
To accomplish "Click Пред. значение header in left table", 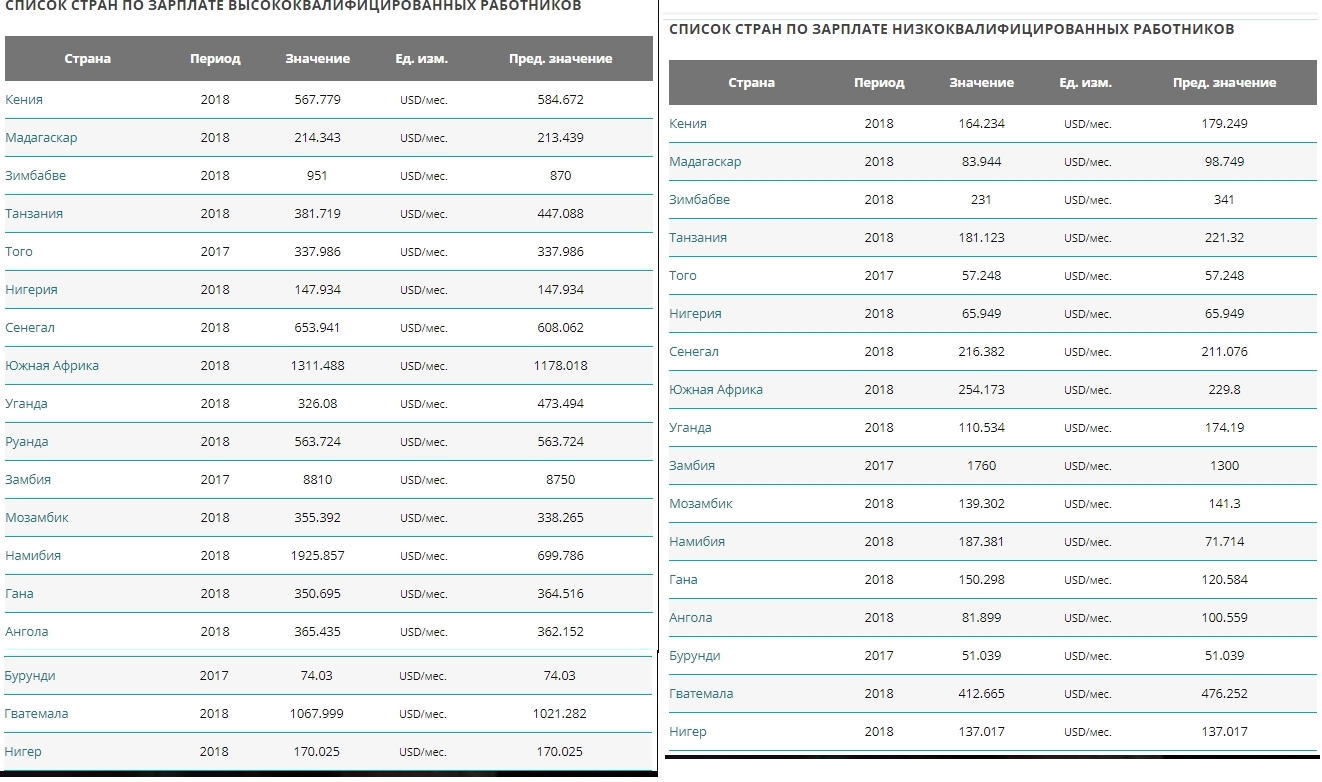I will pos(560,59).
